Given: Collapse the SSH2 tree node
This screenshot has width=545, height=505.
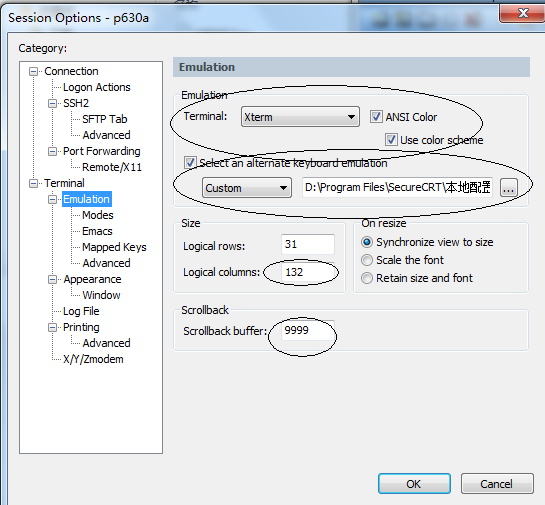Looking at the screenshot, I should tap(52, 104).
